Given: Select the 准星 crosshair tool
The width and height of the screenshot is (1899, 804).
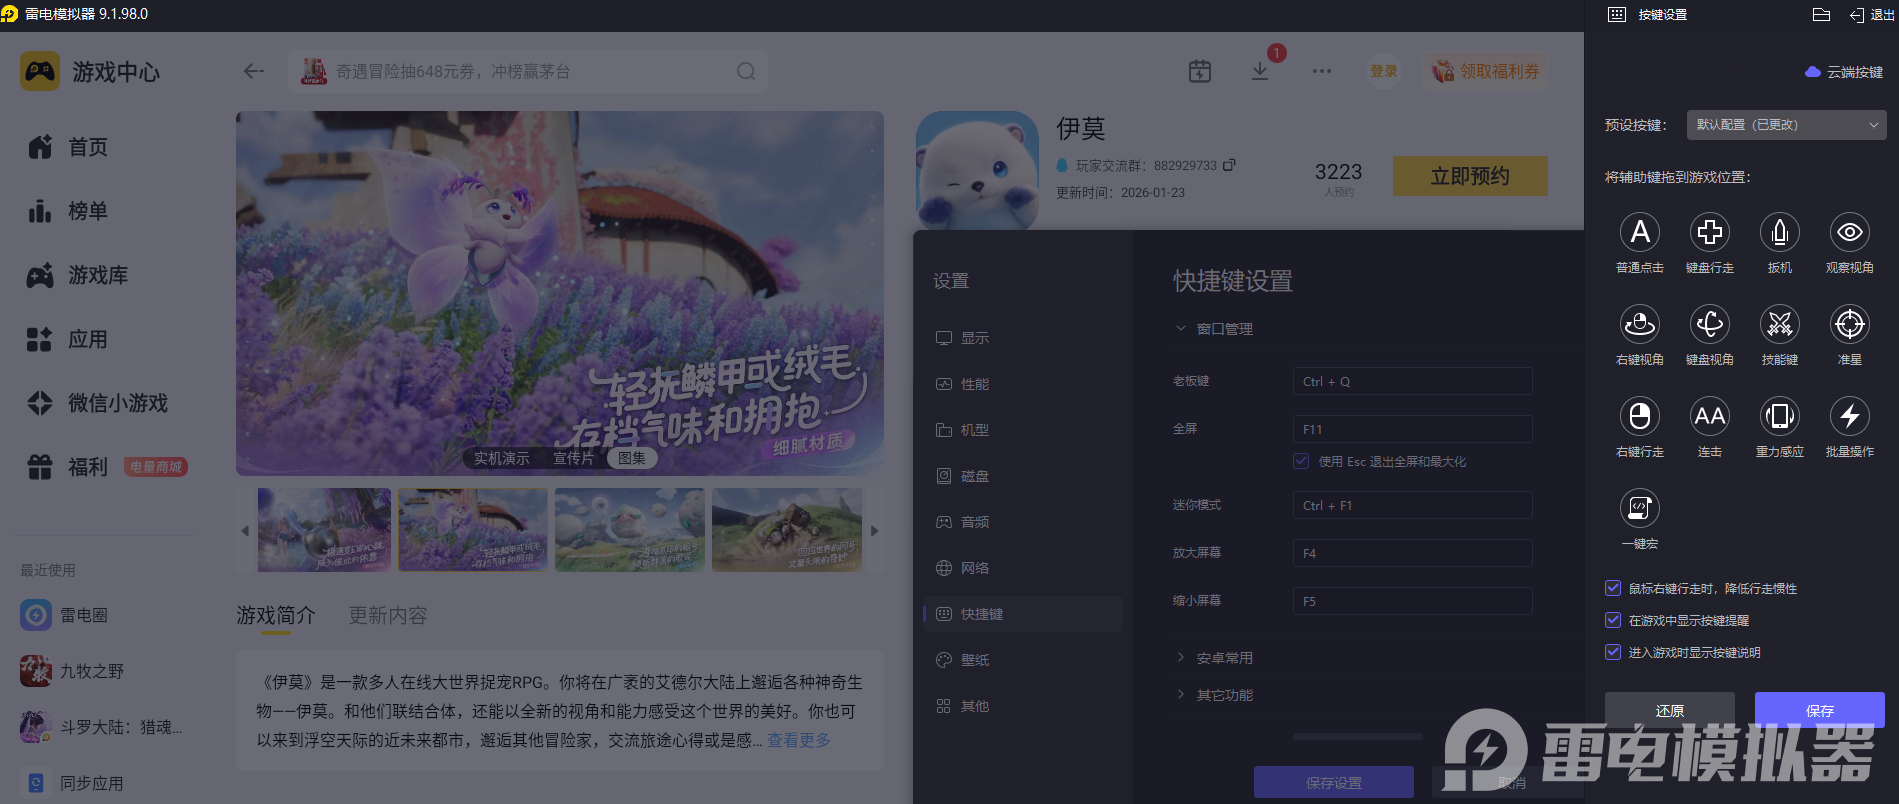Looking at the screenshot, I should (1849, 325).
